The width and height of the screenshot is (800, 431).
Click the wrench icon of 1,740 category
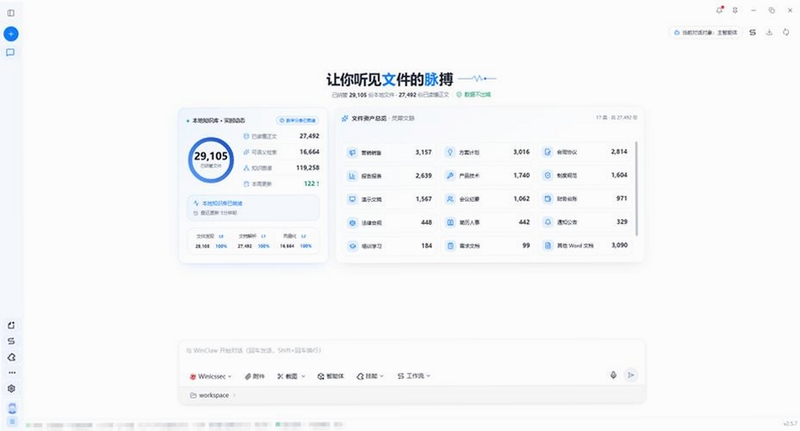click(450, 175)
